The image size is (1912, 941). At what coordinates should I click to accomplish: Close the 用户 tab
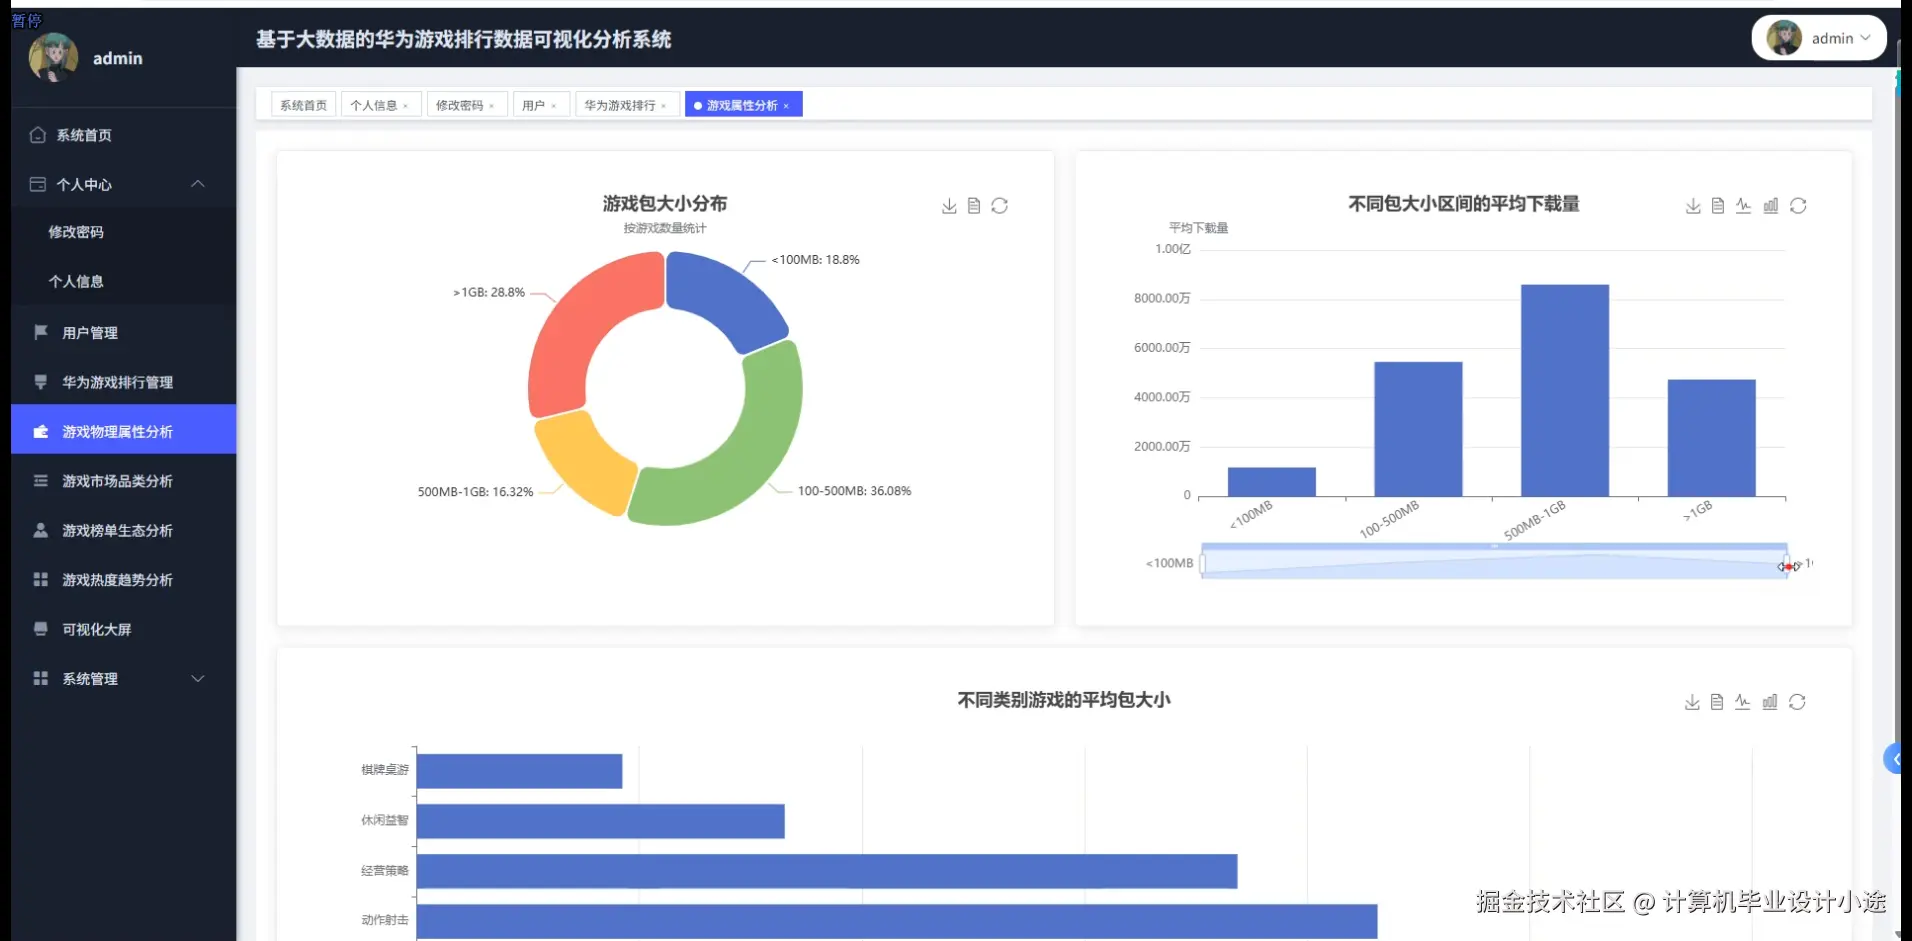point(553,106)
